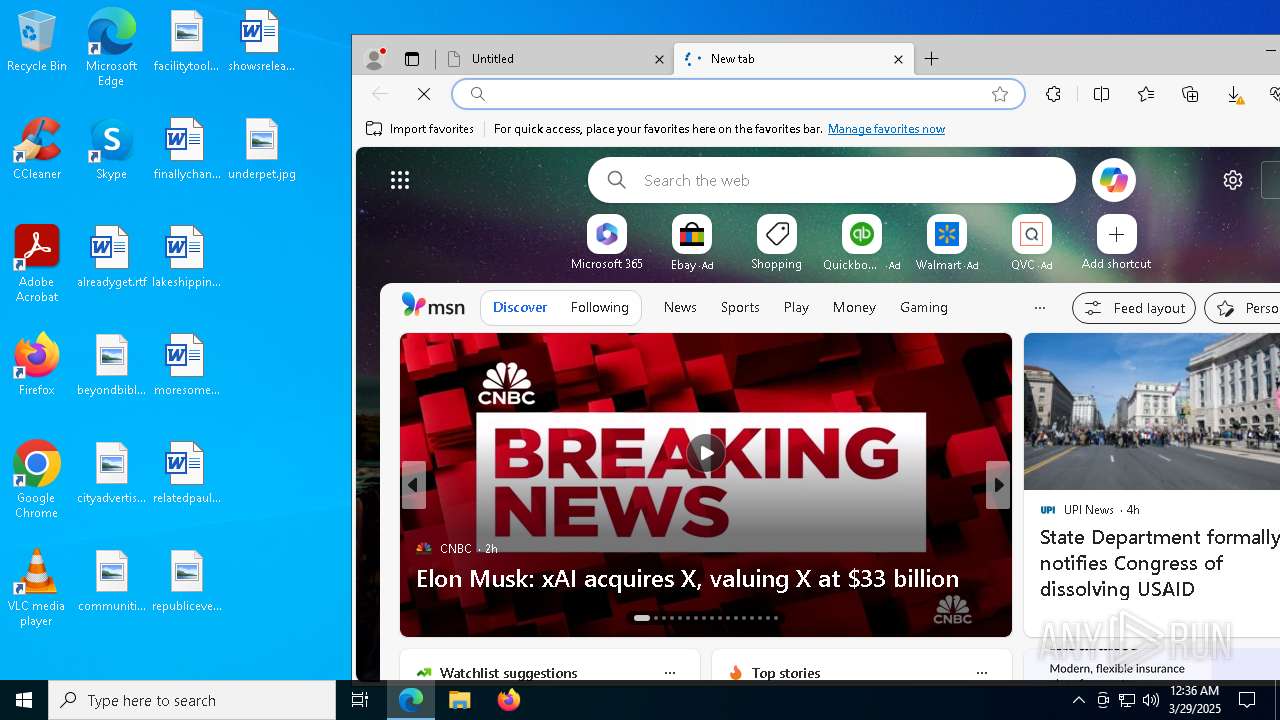Select CCleaner desktop icon
Image resolution: width=1280 pixels, height=720 pixels.
(36, 148)
